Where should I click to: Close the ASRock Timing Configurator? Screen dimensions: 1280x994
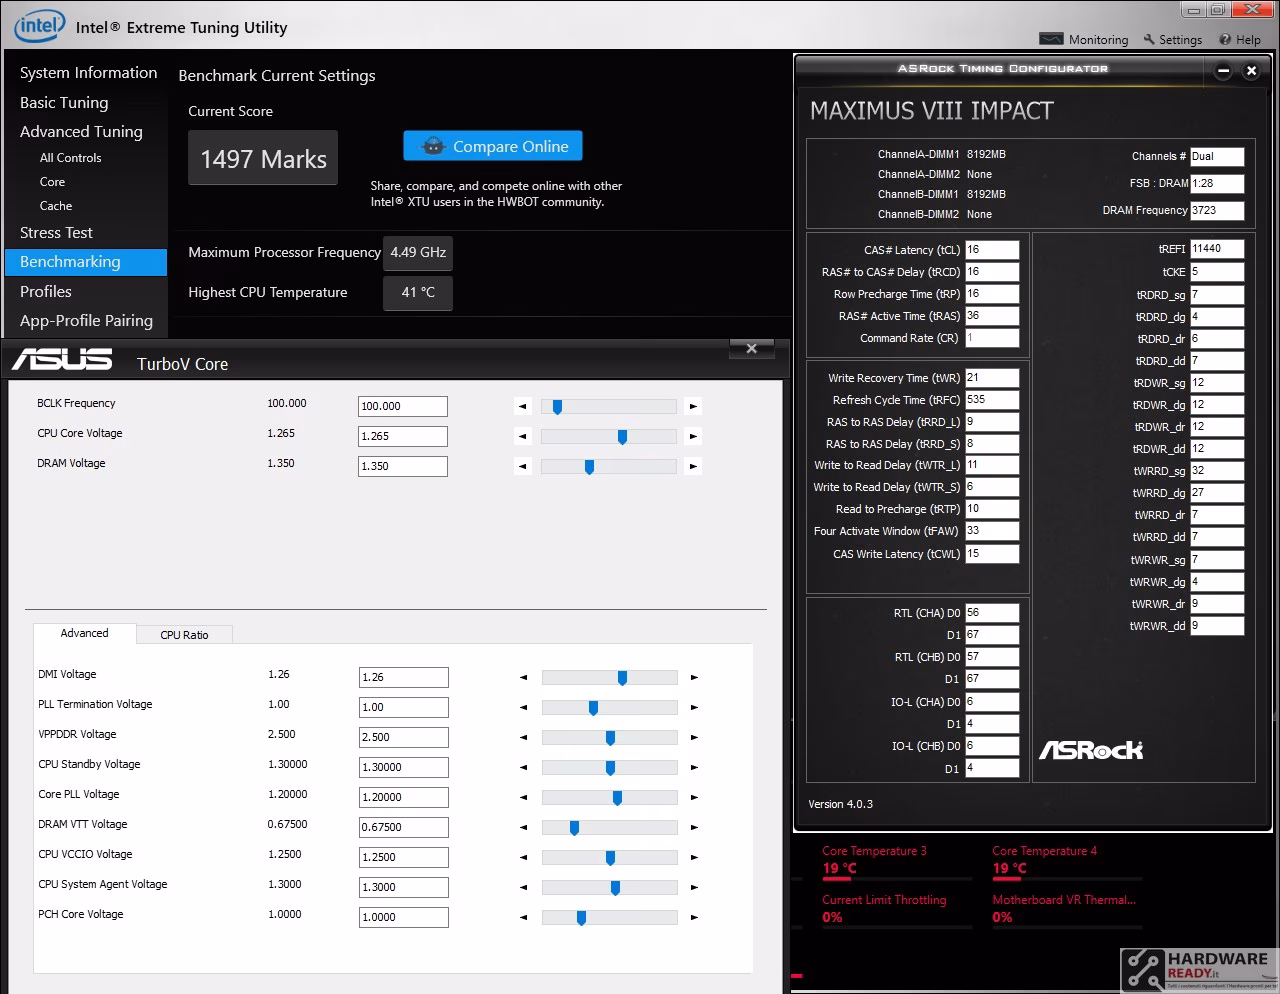click(1251, 70)
